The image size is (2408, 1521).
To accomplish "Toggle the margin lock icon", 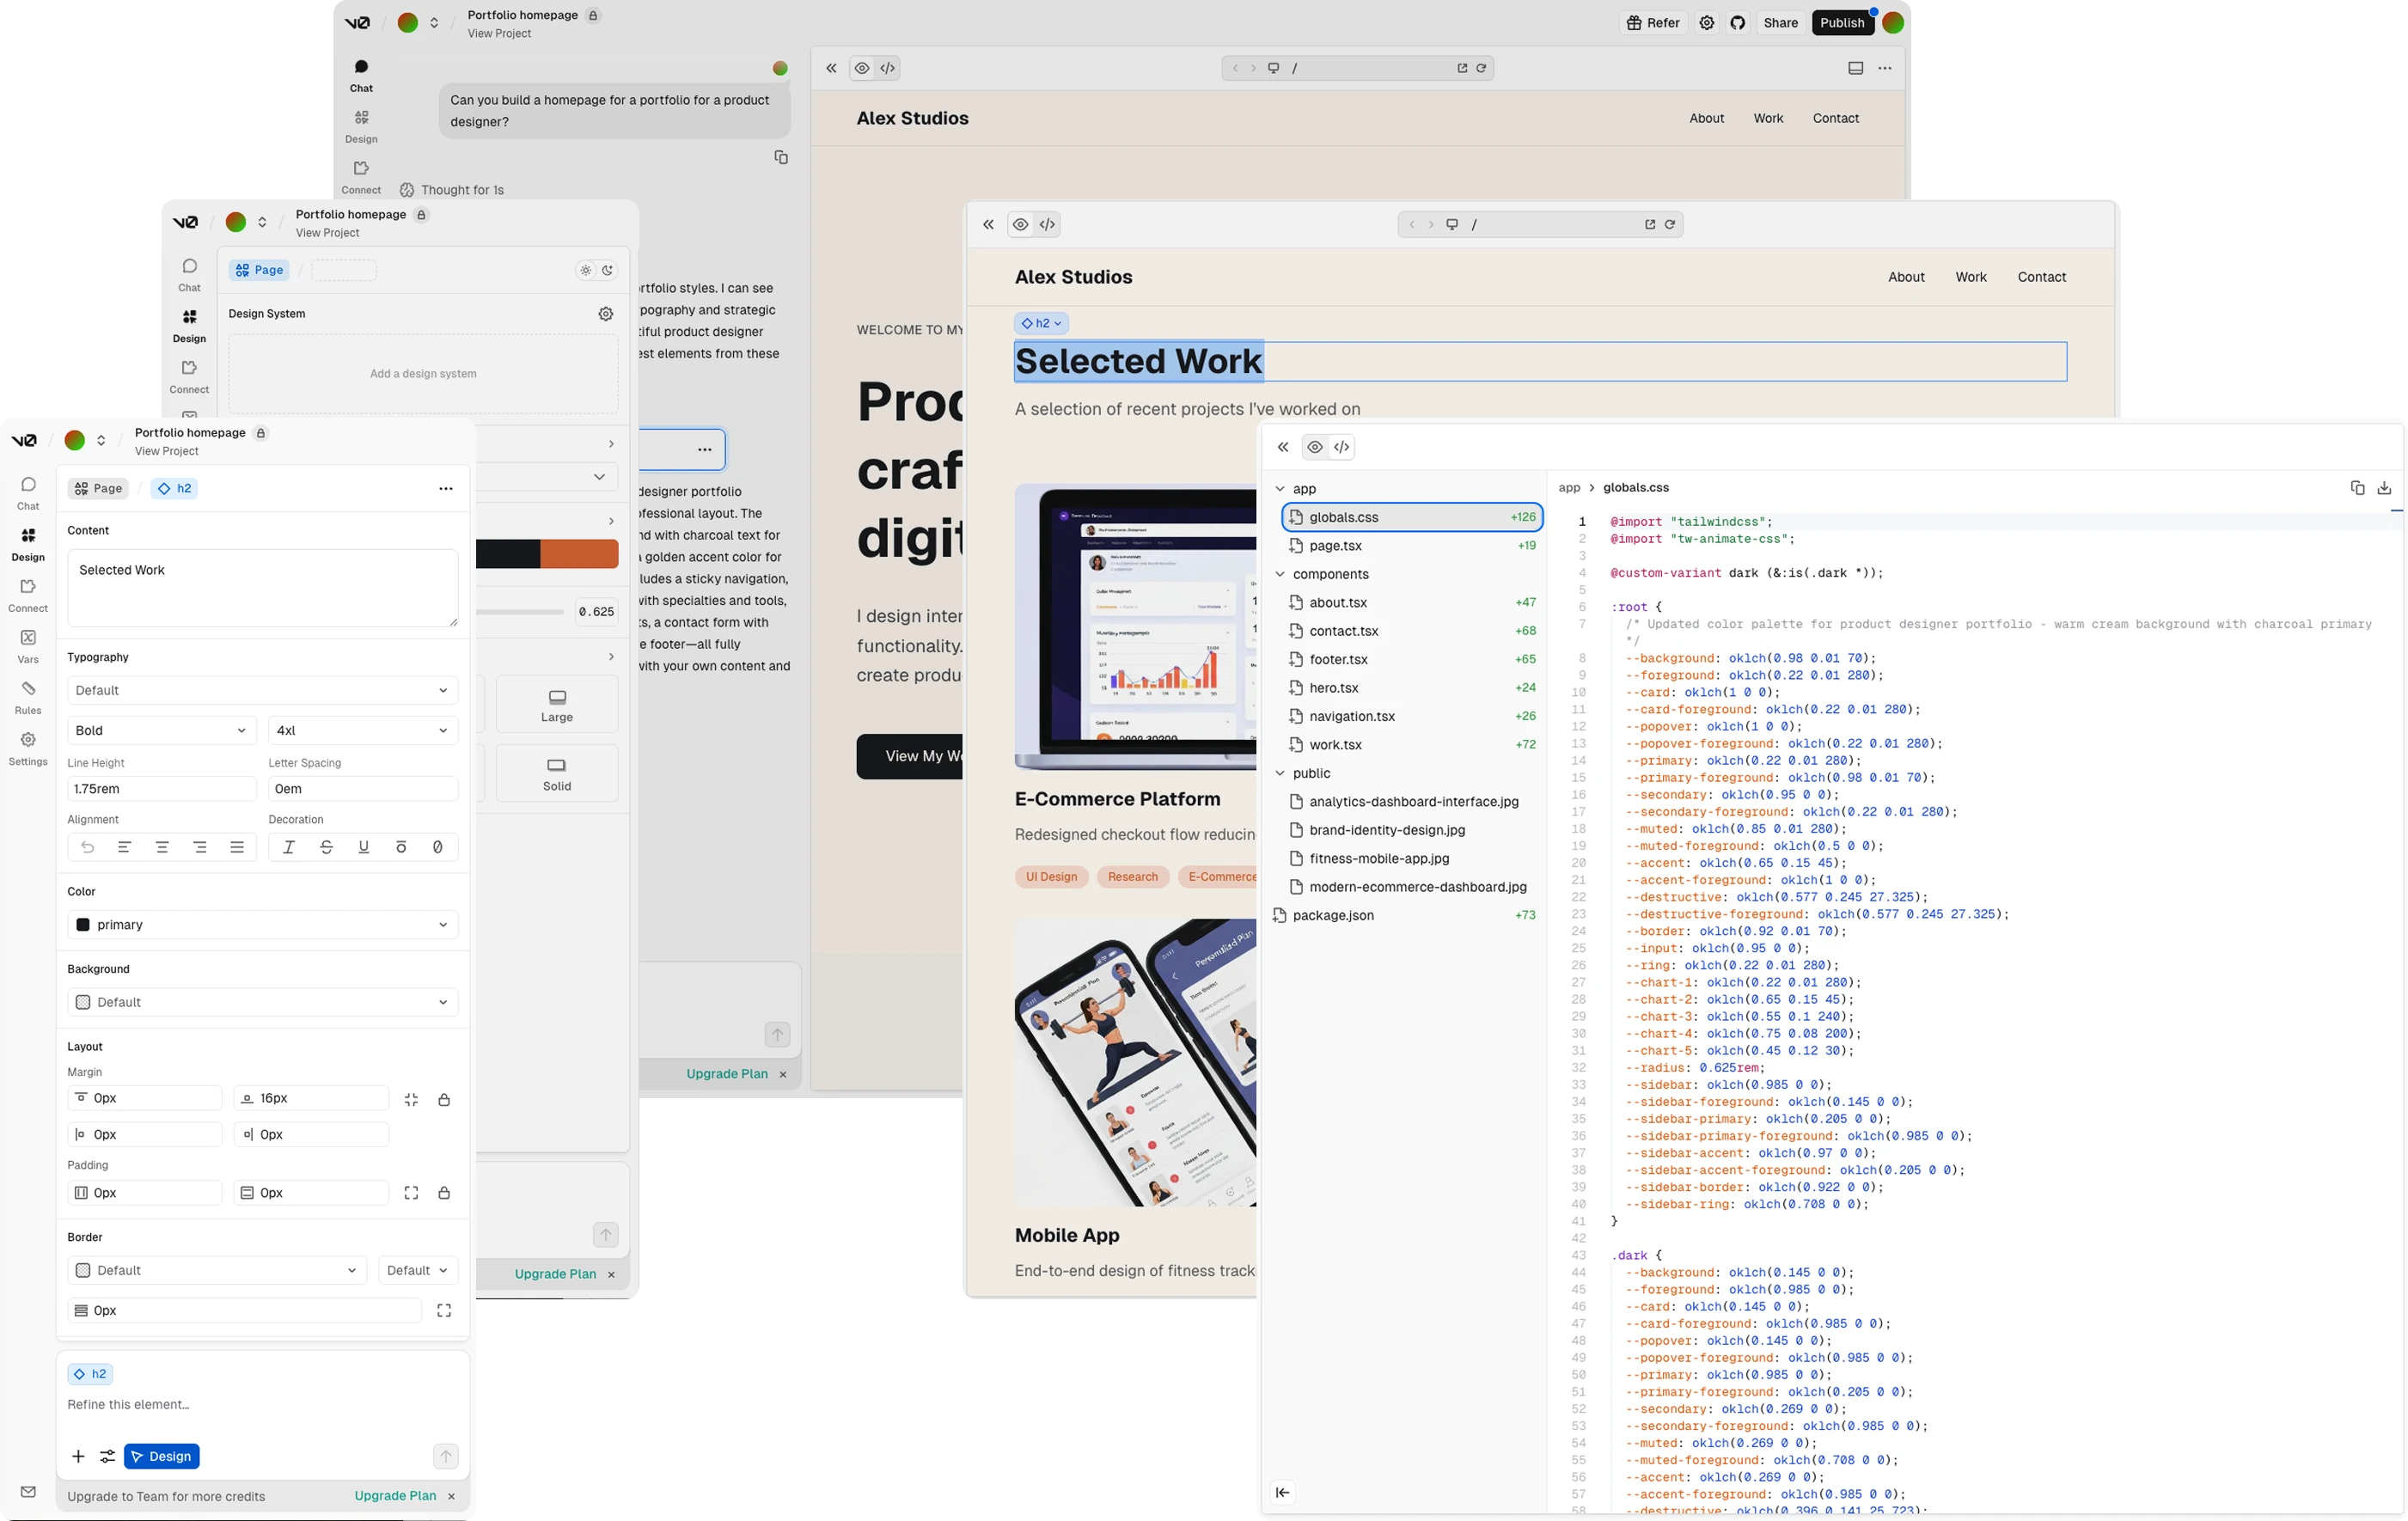I will click(x=444, y=1099).
